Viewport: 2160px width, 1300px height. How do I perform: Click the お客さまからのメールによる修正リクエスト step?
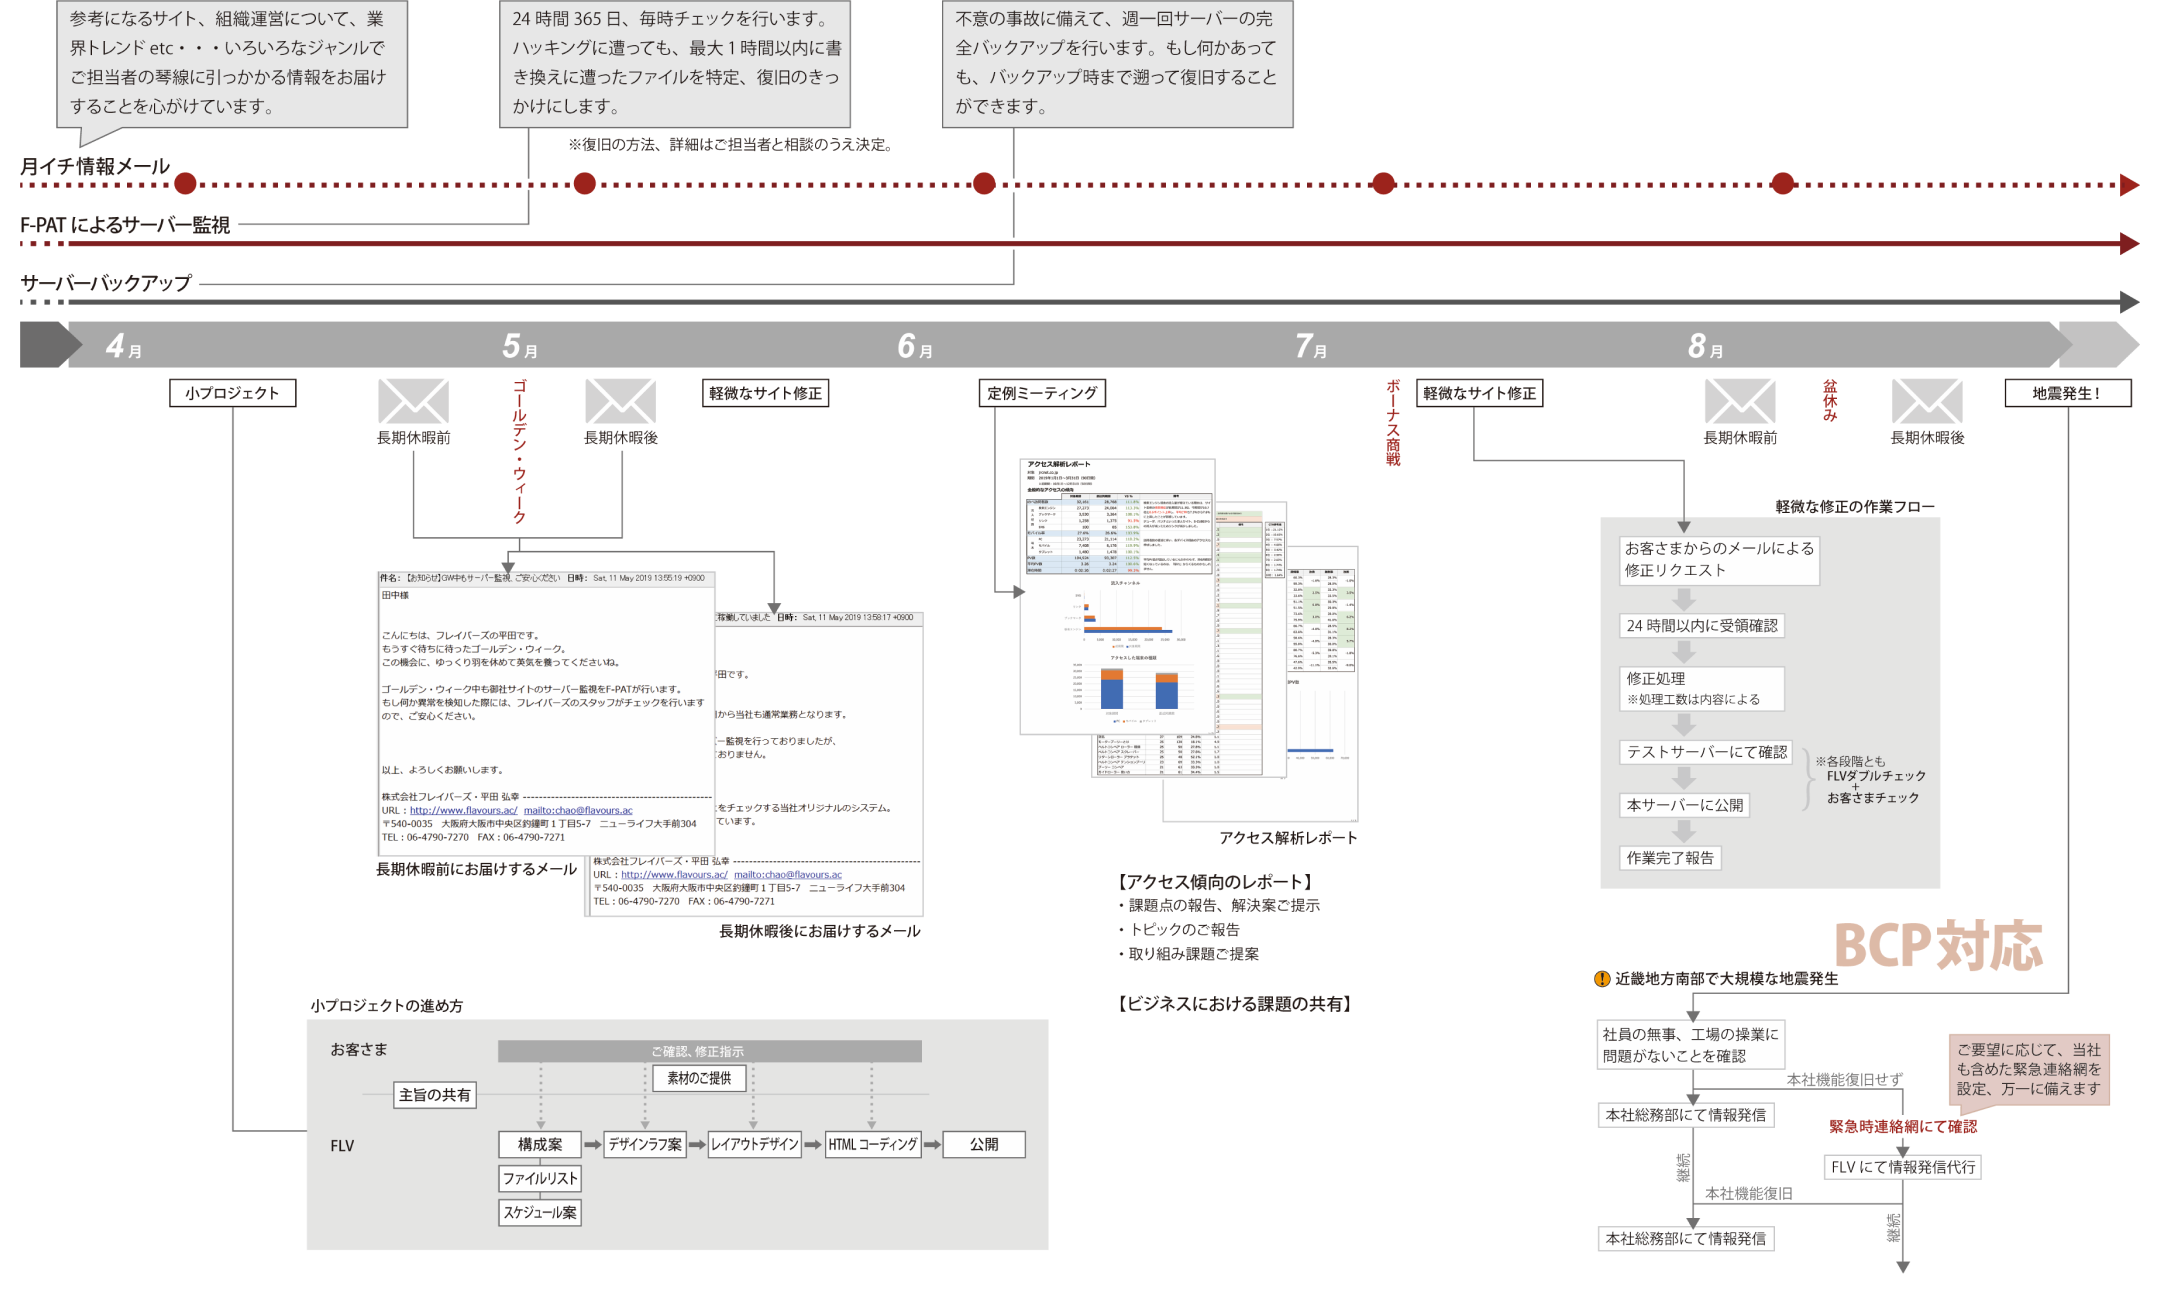click(1718, 560)
